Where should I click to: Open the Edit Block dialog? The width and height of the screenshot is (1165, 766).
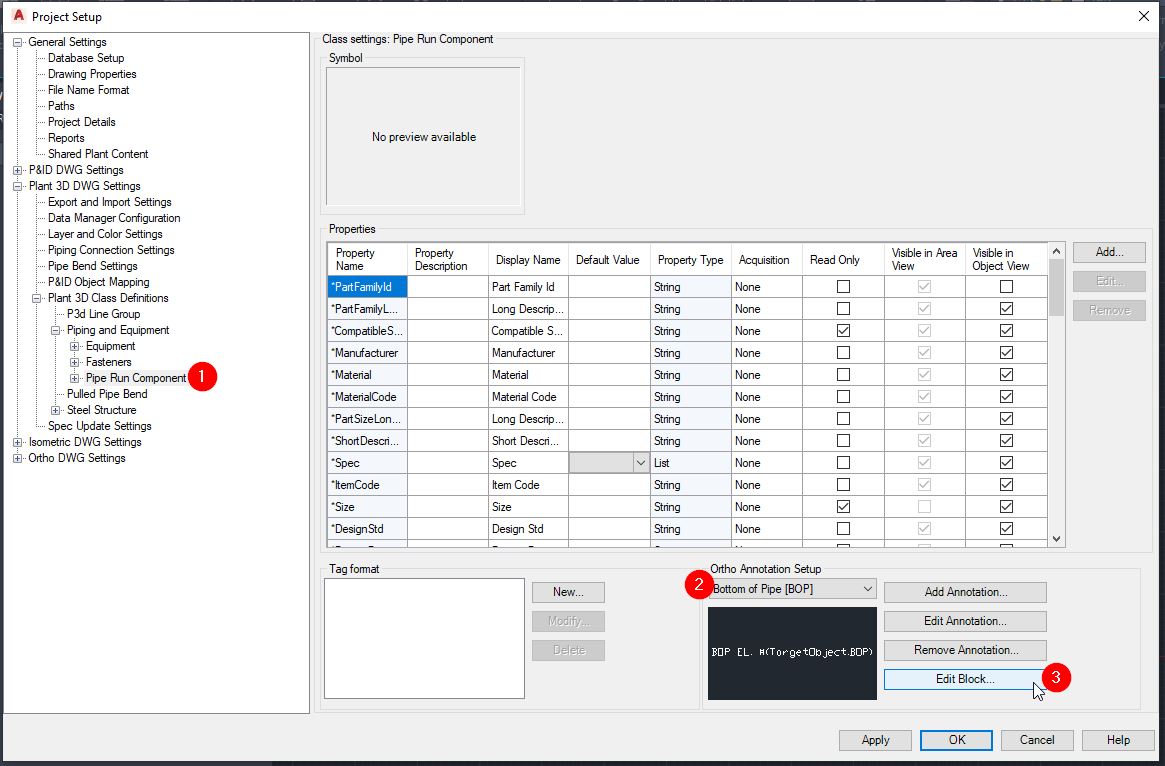pos(964,679)
